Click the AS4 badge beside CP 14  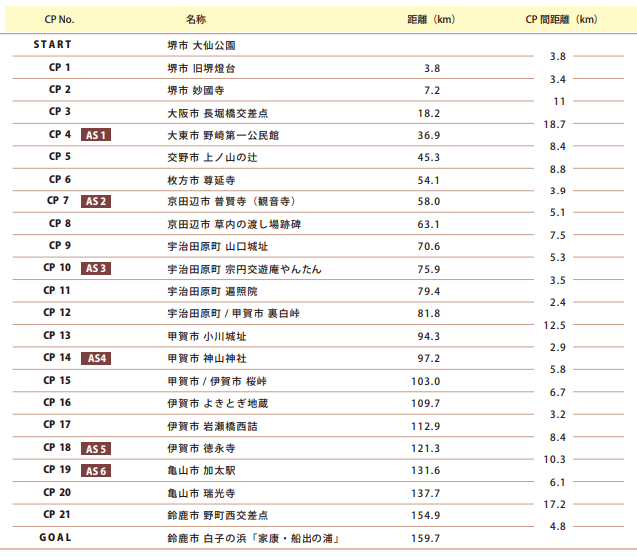point(96,358)
